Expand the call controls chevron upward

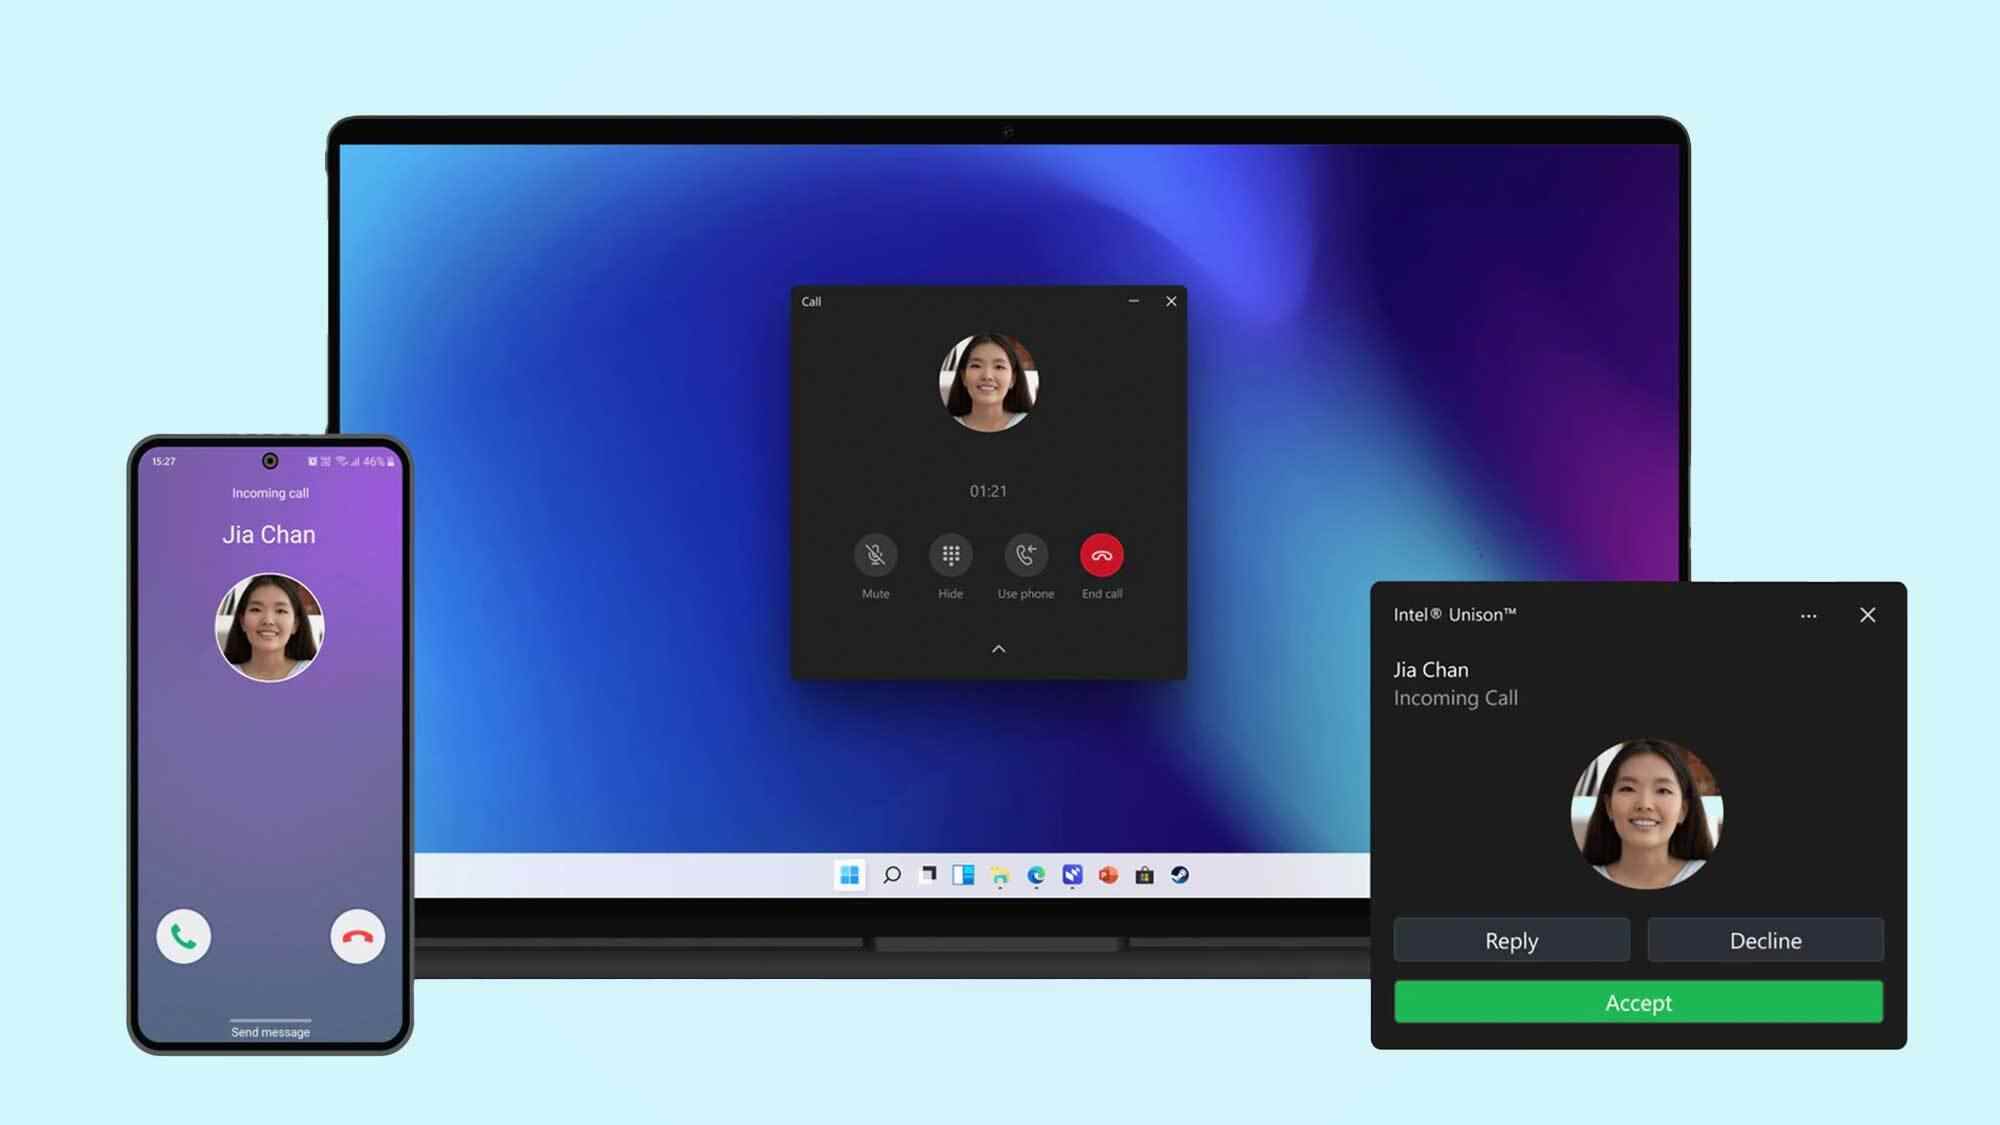tap(999, 648)
